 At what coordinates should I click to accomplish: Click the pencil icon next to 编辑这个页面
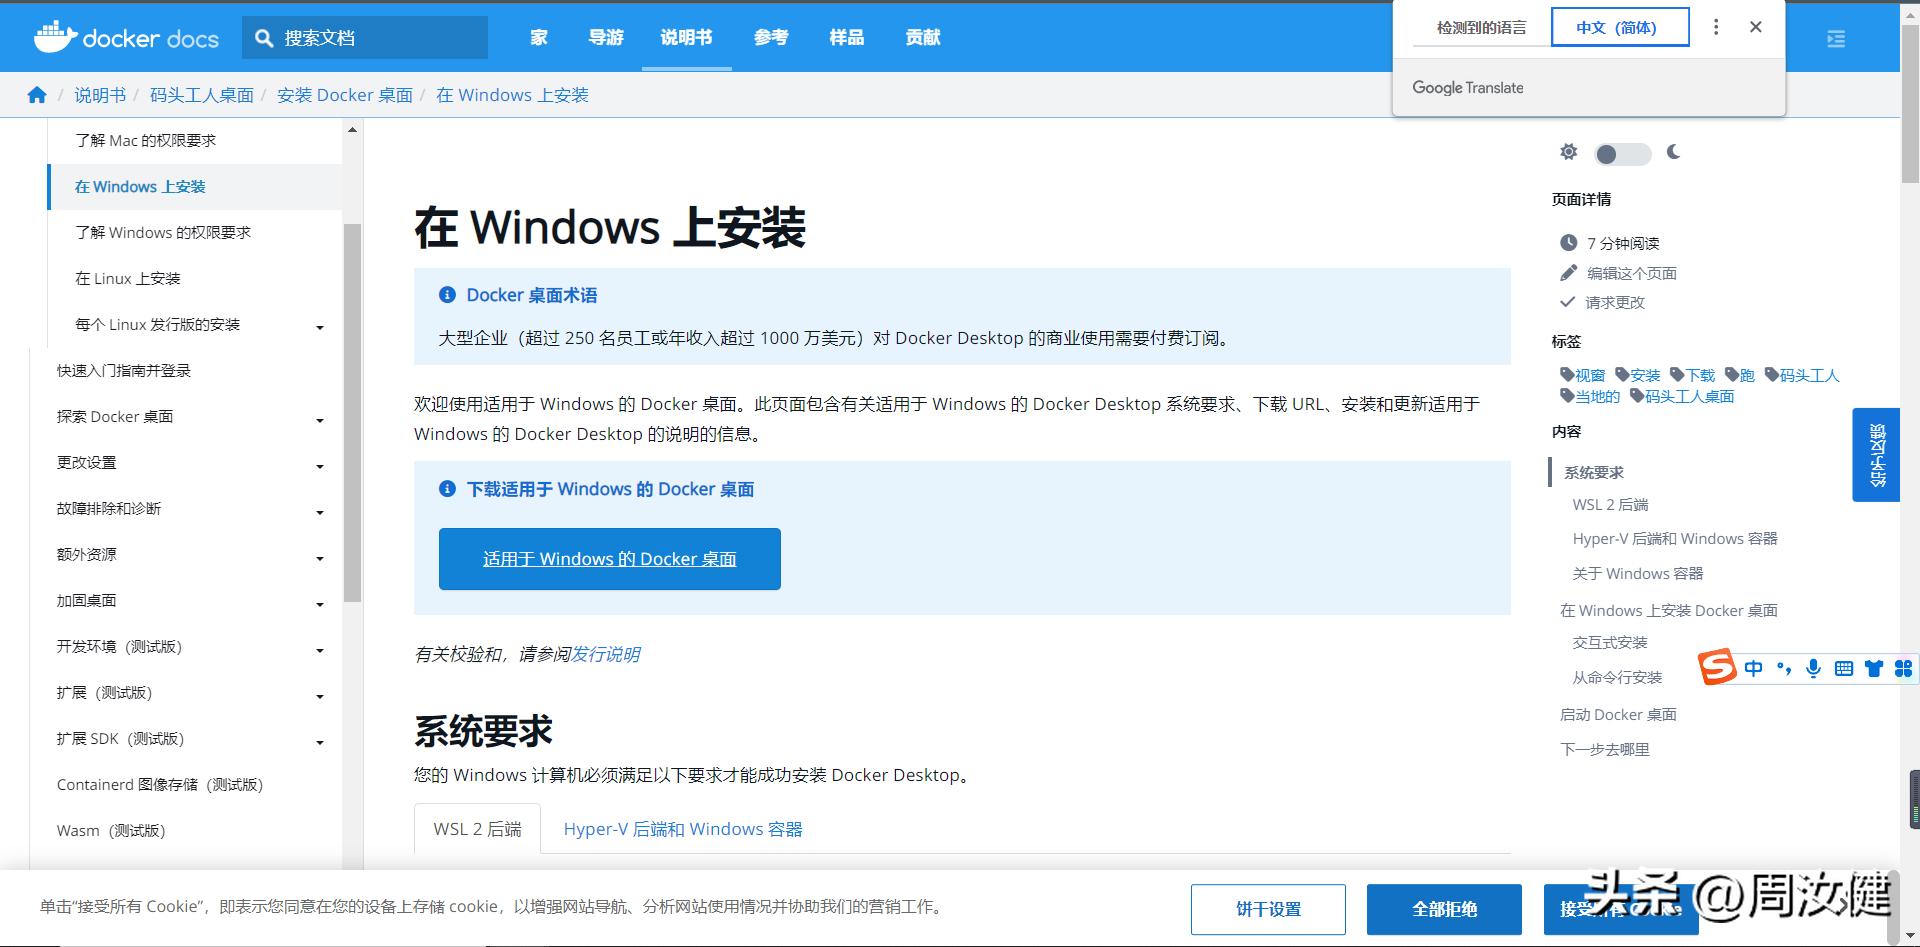point(1568,272)
